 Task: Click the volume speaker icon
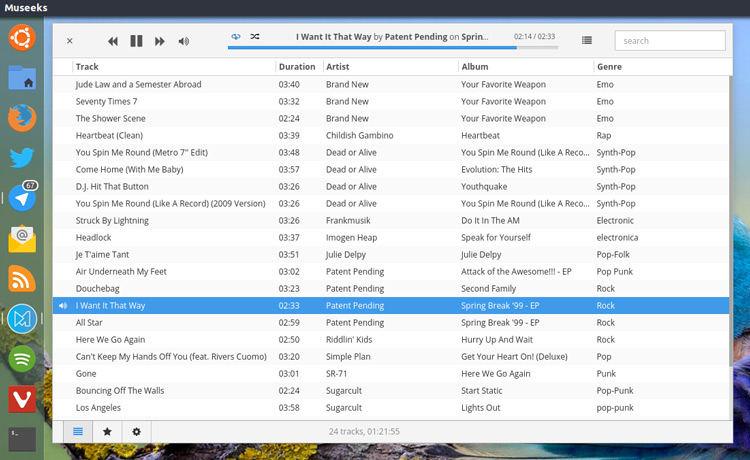coord(183,41)
